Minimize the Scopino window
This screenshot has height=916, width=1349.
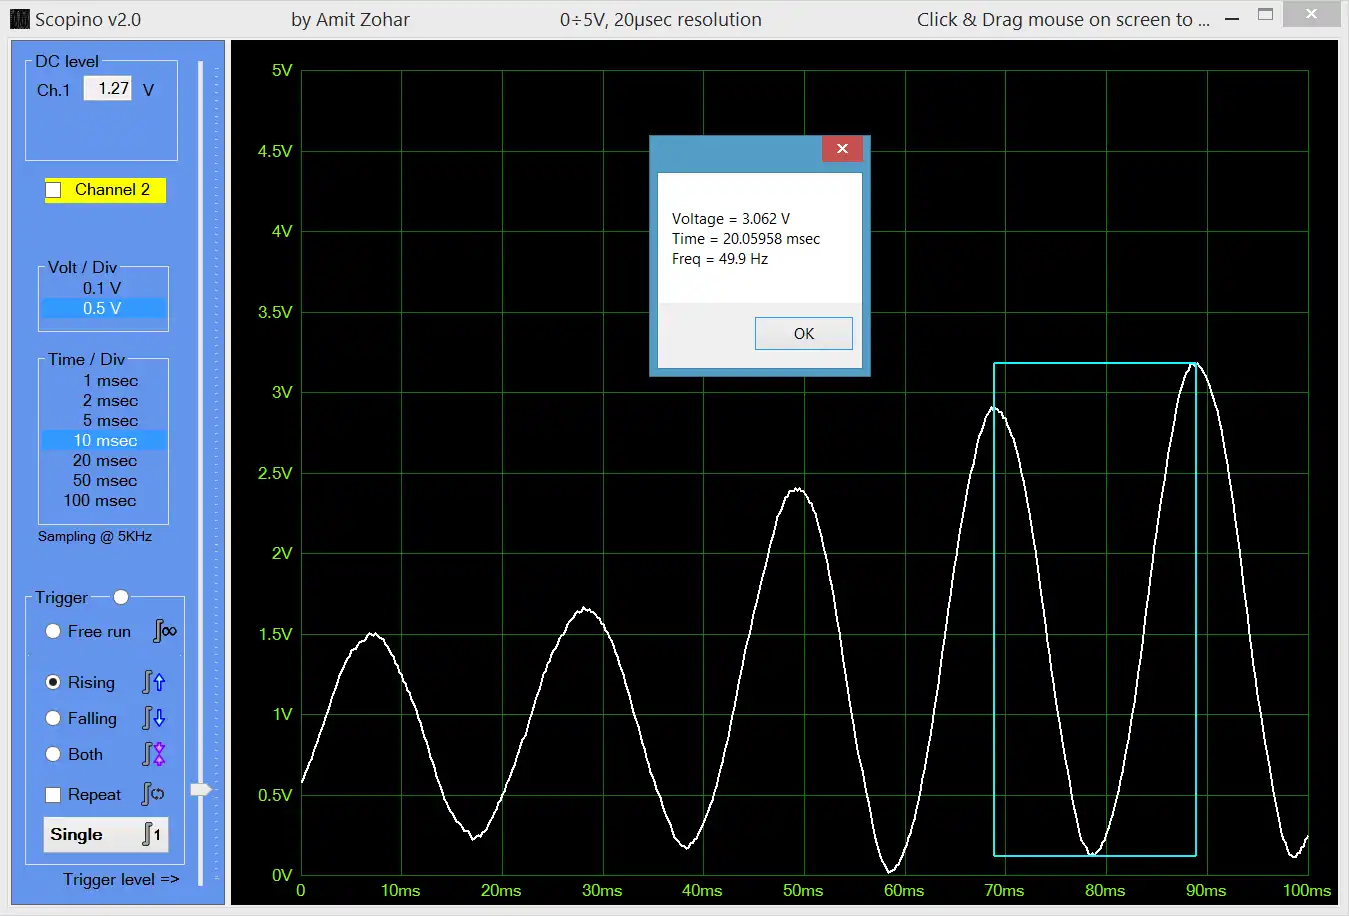(1232, 18)
